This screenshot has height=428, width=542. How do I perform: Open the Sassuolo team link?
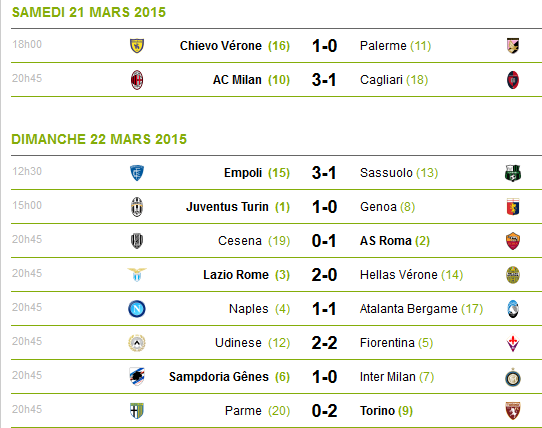tap(386, 173)
